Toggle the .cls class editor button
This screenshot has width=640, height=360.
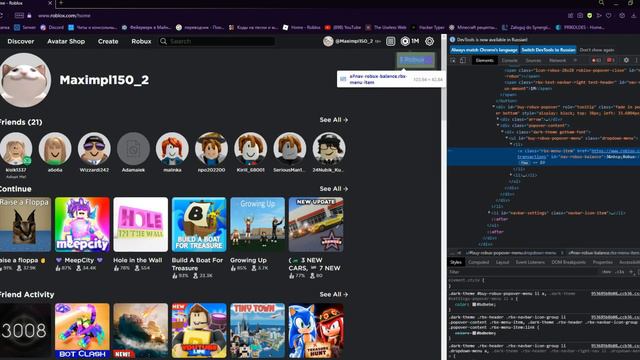pyautogui.click(x=620, y=272)
